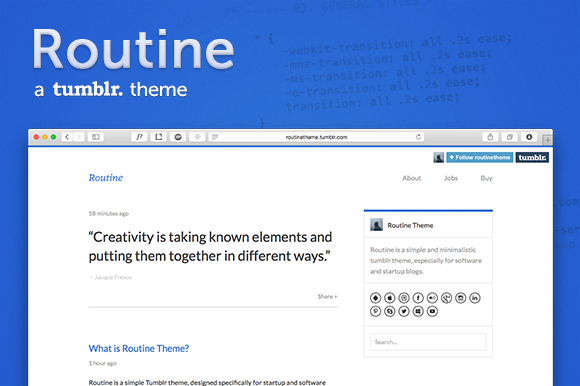This screenshot has width=580, height=386.
Task: Go back with the browser arrow
Action: pyautogui.click(x=67, y=137)
